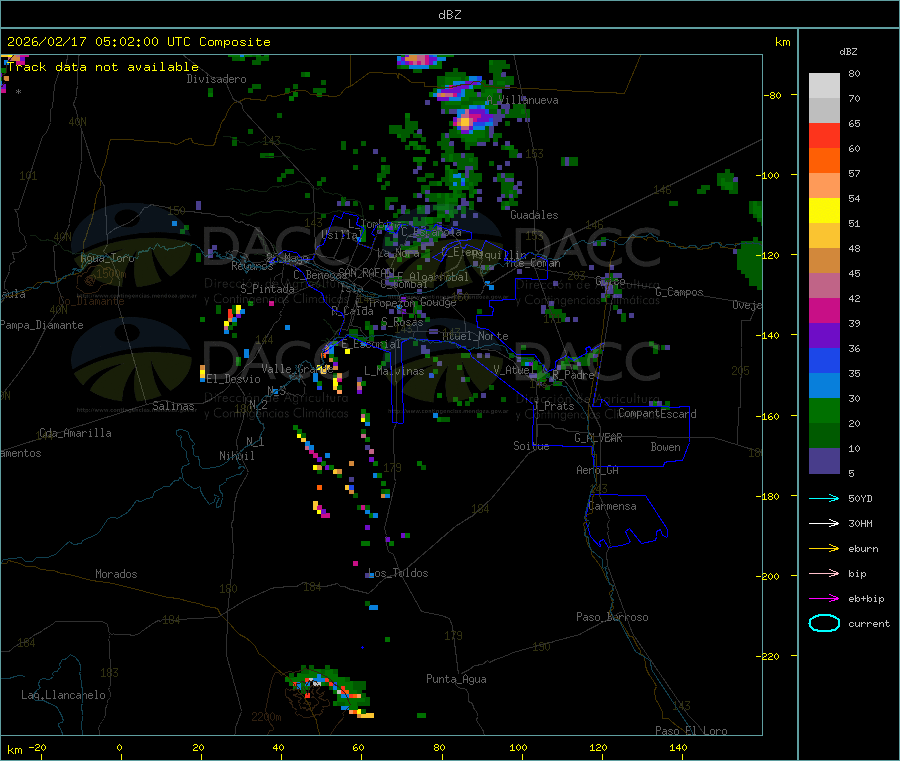Screen dimensions: 900x761
Task: Click the white 30HM arrow icon
Action: pos(824,523)
